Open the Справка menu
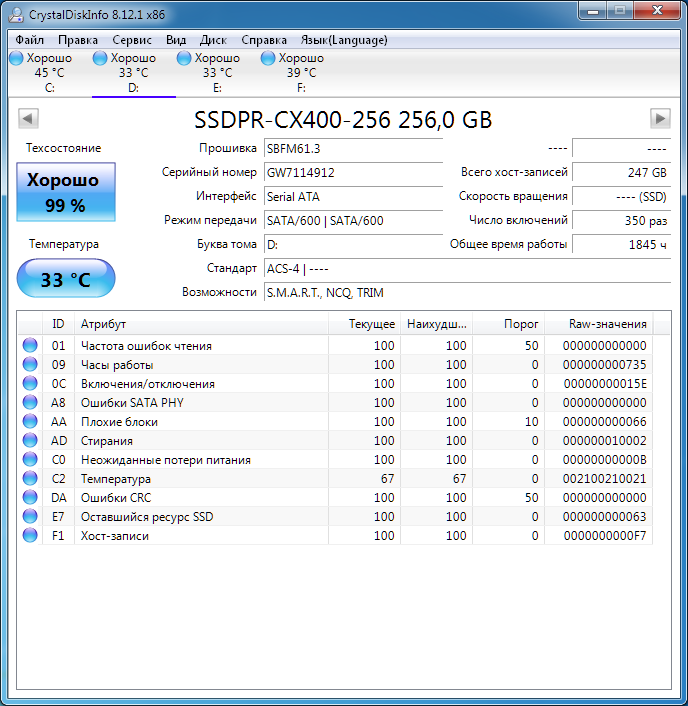This screenshot has height=706, width=688. (264, 40)
